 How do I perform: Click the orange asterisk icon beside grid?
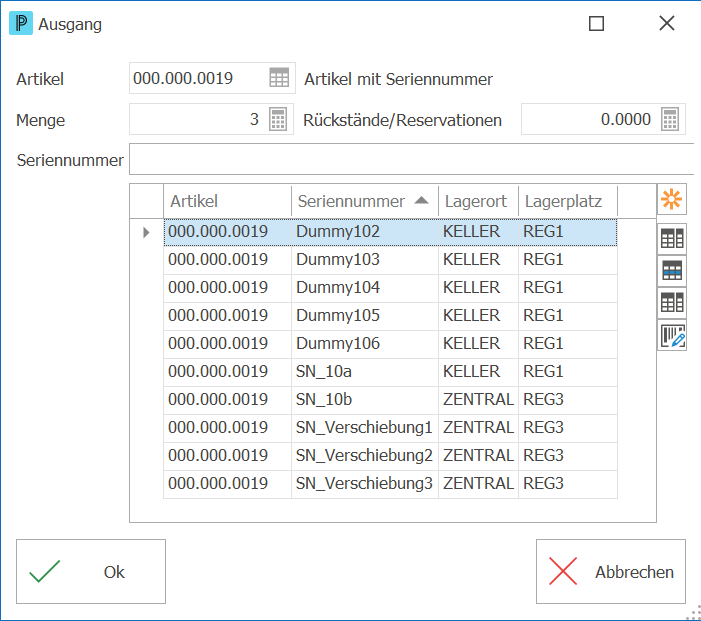pos(671,199)
